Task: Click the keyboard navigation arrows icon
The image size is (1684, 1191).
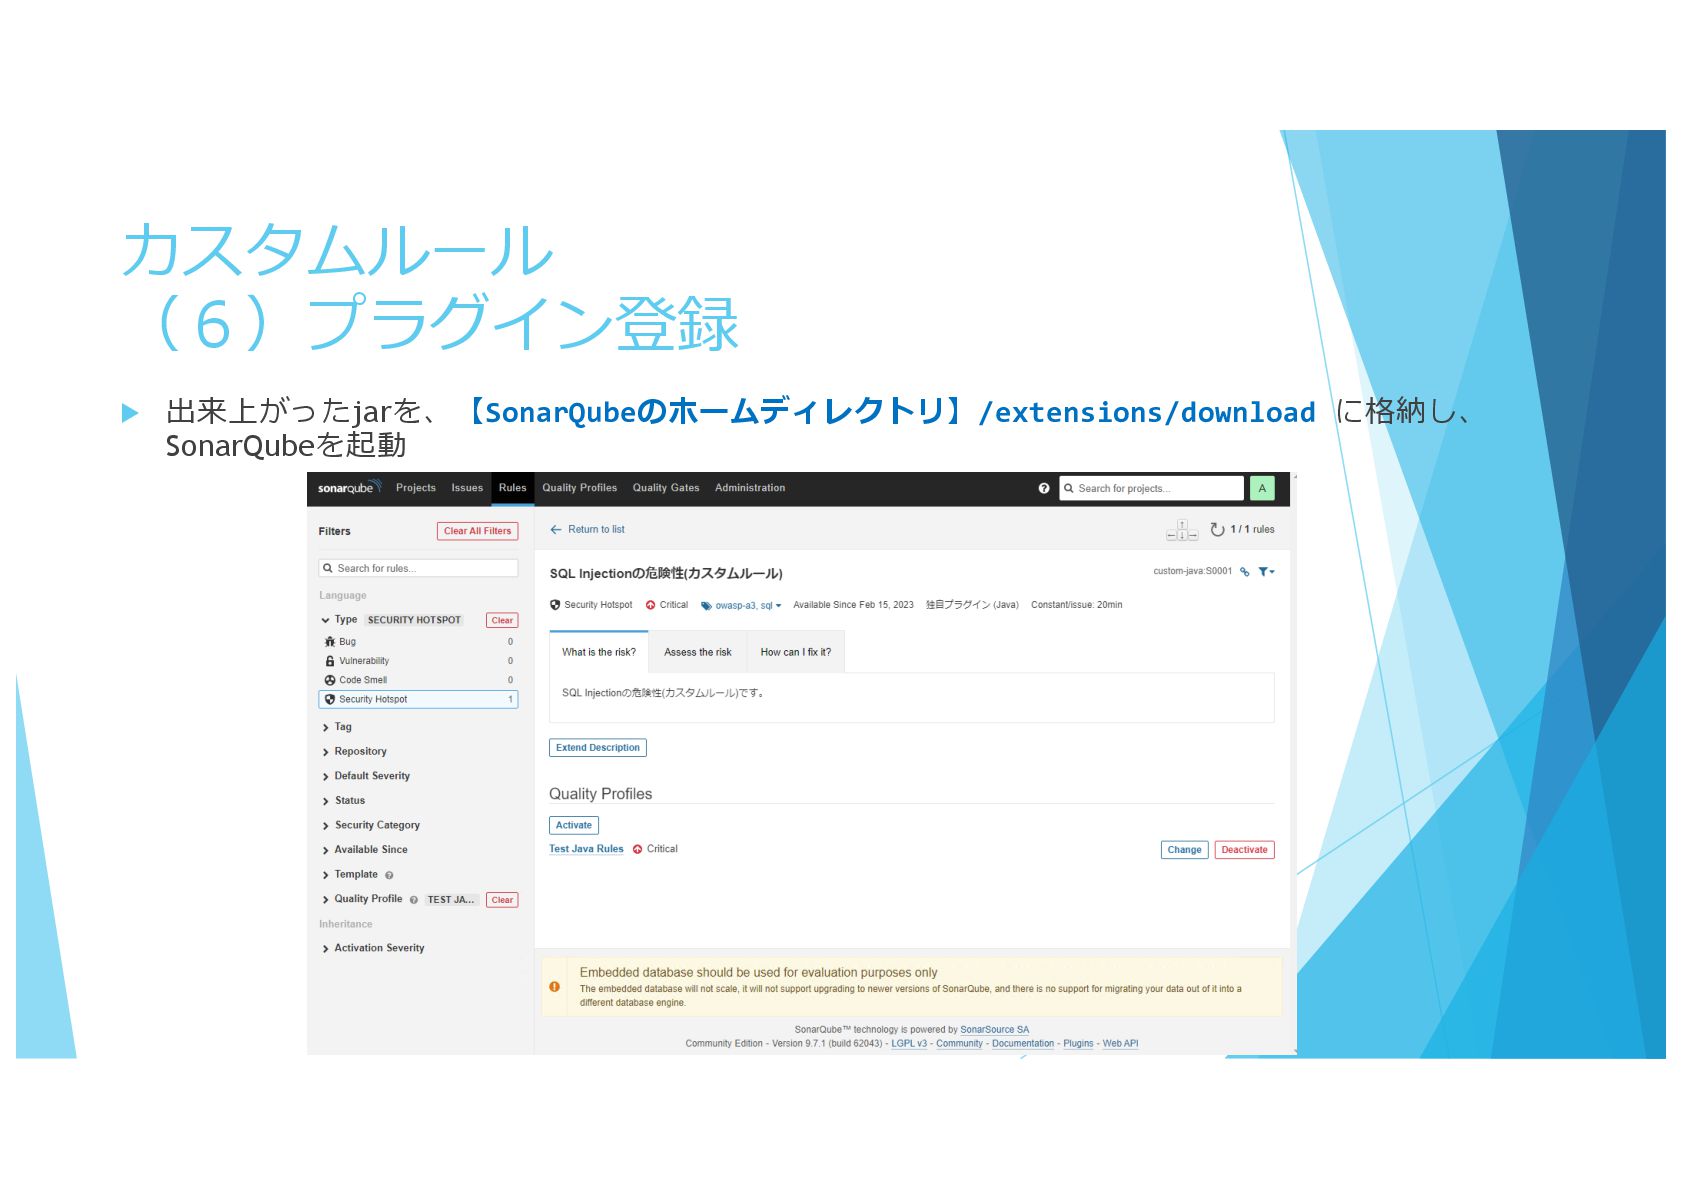Action: (1182, 530)
